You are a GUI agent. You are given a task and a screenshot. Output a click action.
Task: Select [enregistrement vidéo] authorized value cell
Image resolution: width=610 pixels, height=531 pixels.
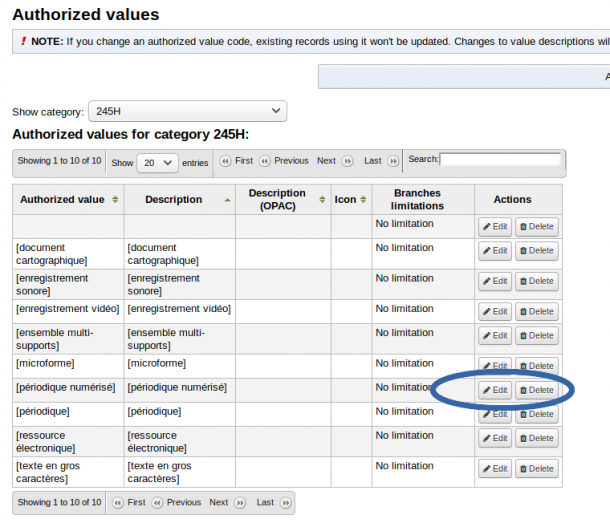click(68, 312)
